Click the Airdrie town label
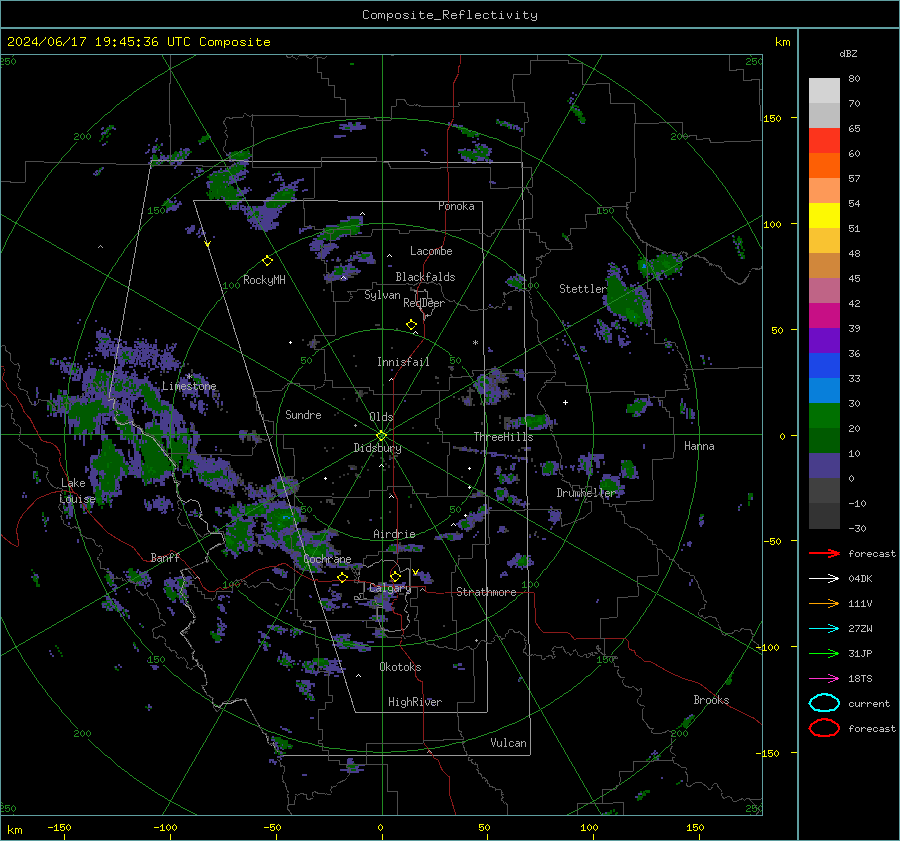 point(394,534)
